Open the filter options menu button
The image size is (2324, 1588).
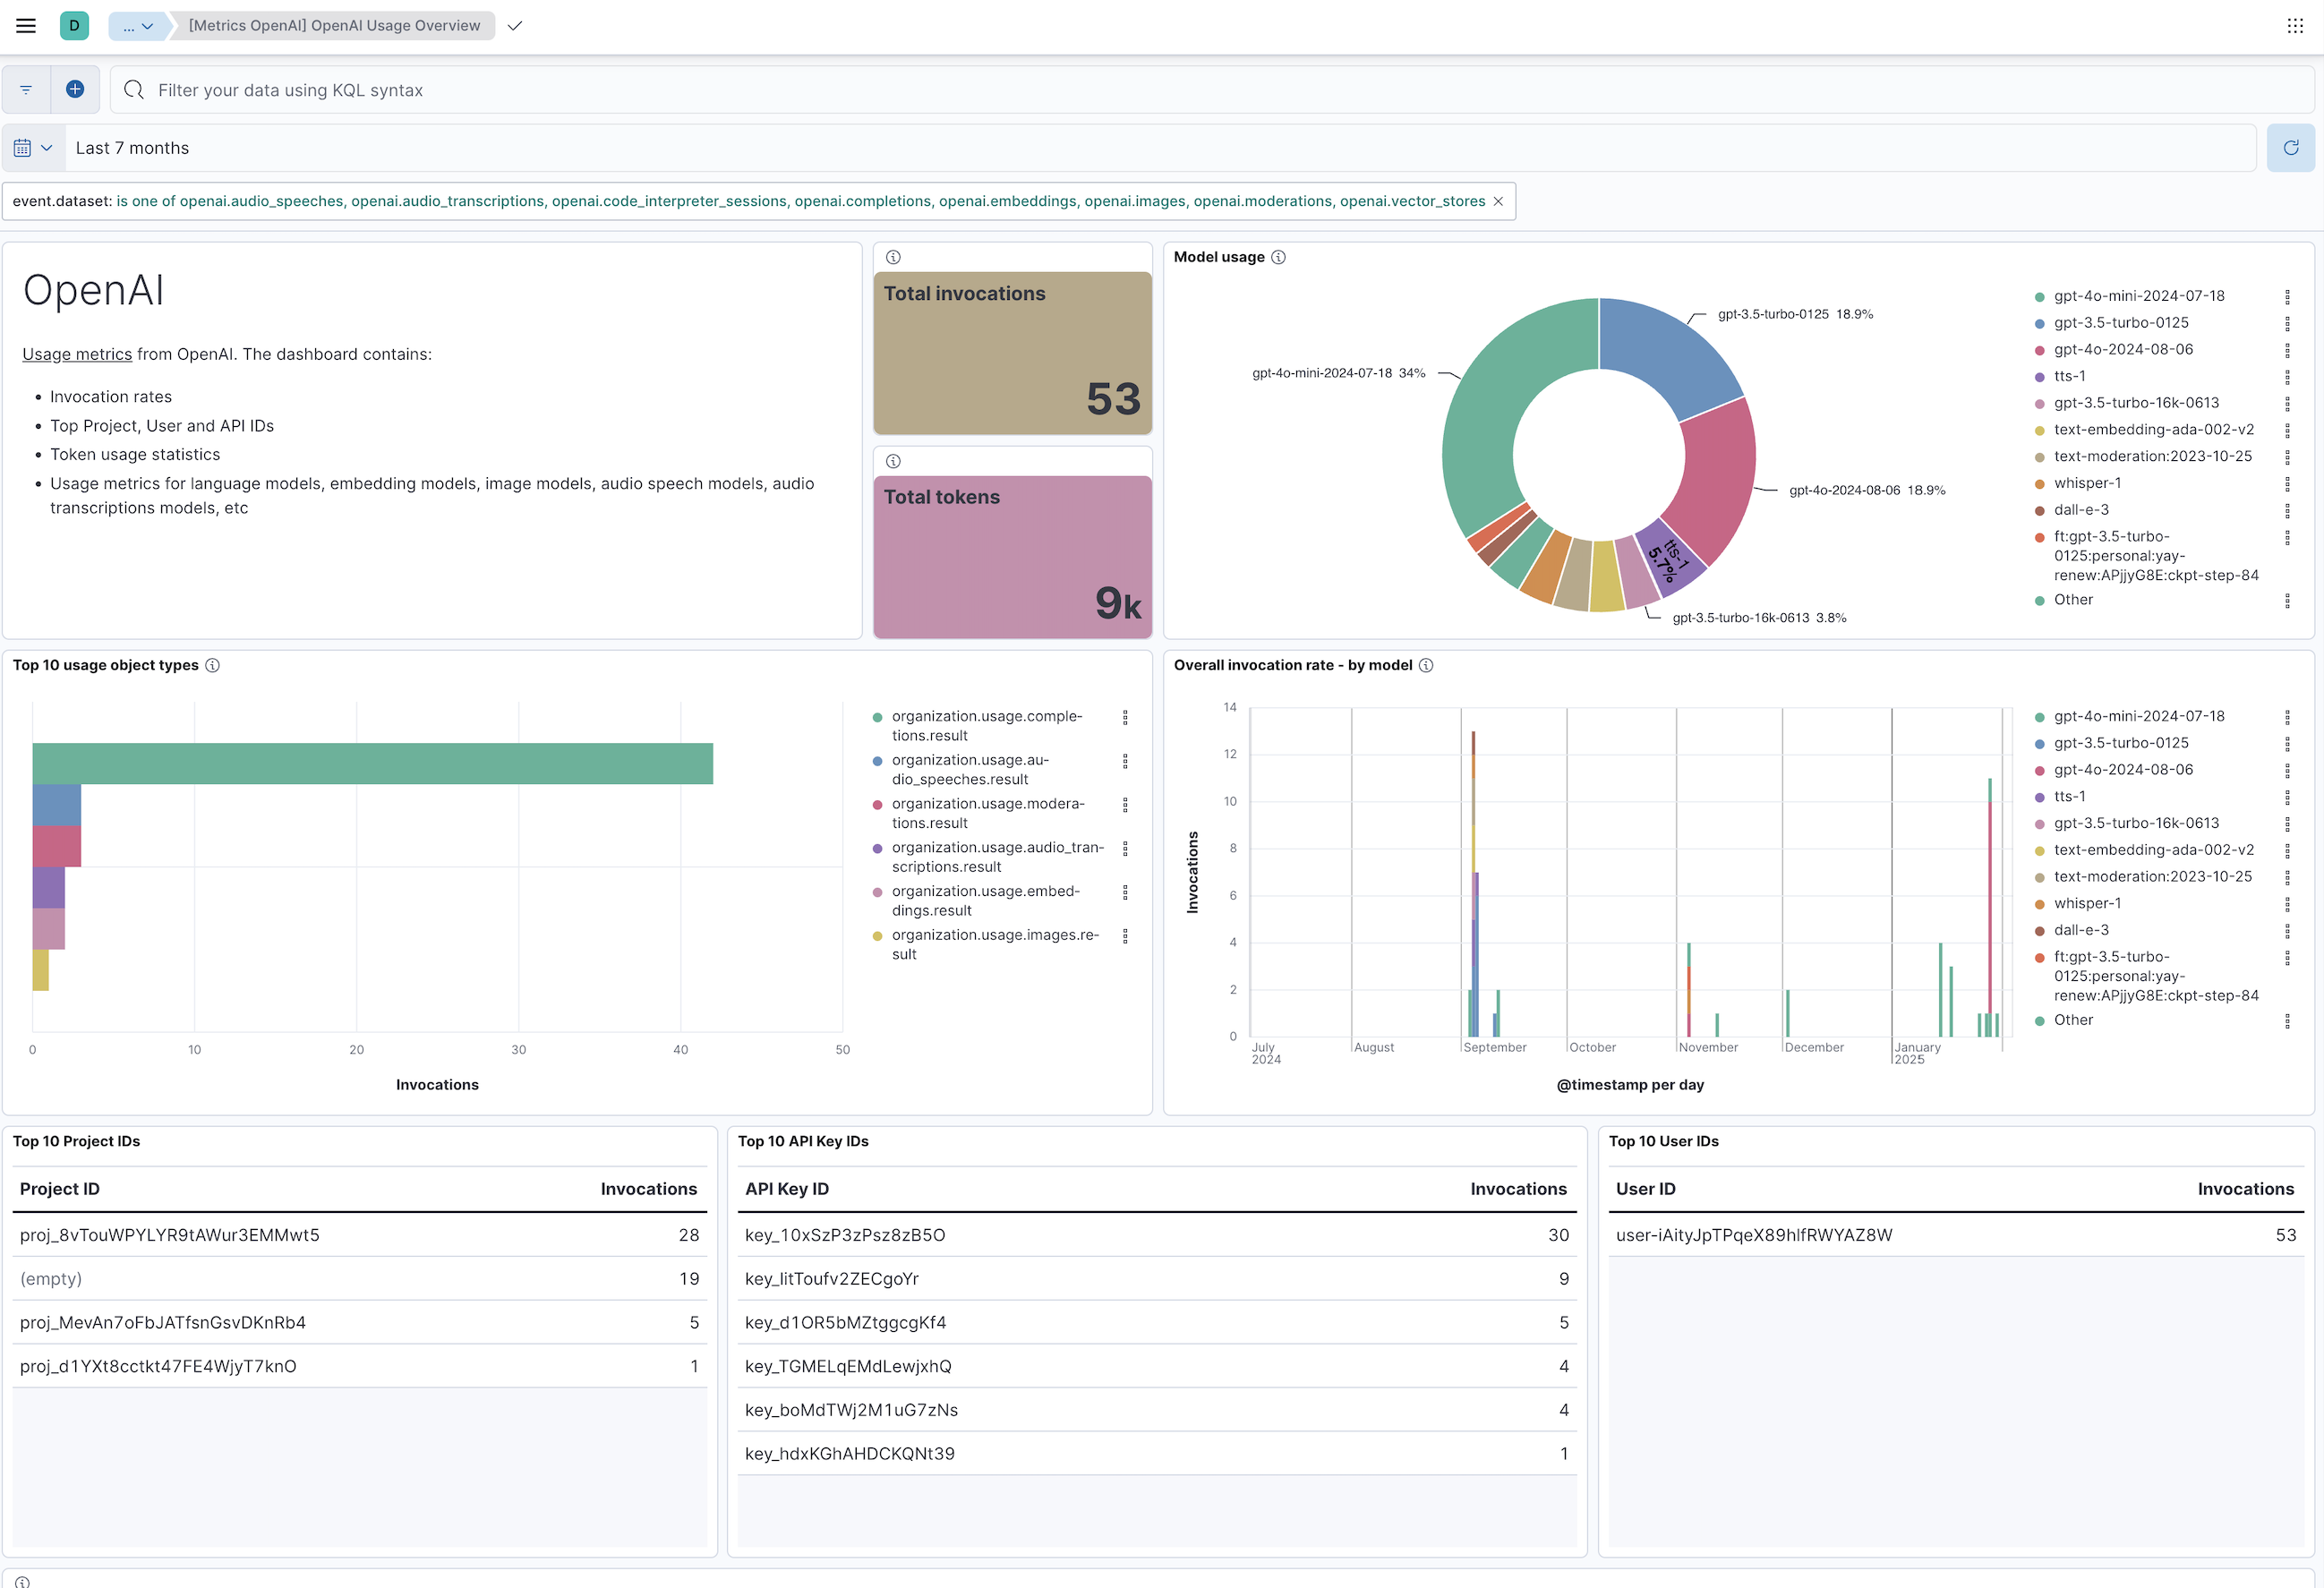point(26,90)
